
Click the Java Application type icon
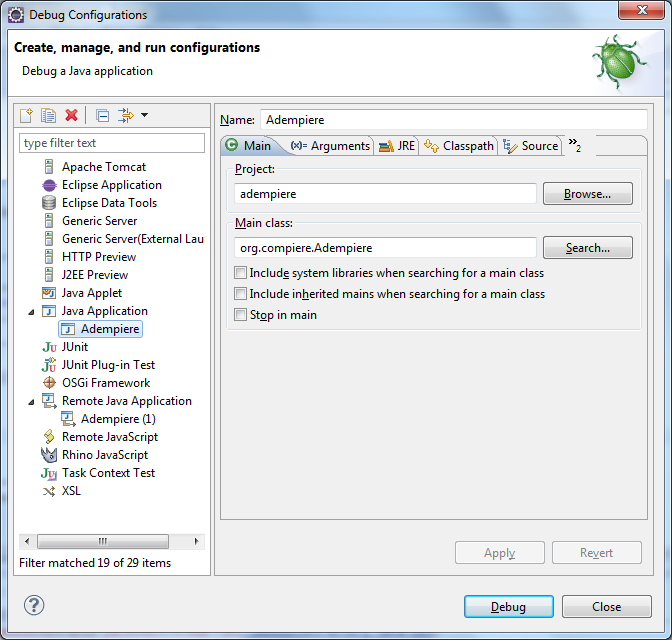pyautogui.click(x=49, y=311)
